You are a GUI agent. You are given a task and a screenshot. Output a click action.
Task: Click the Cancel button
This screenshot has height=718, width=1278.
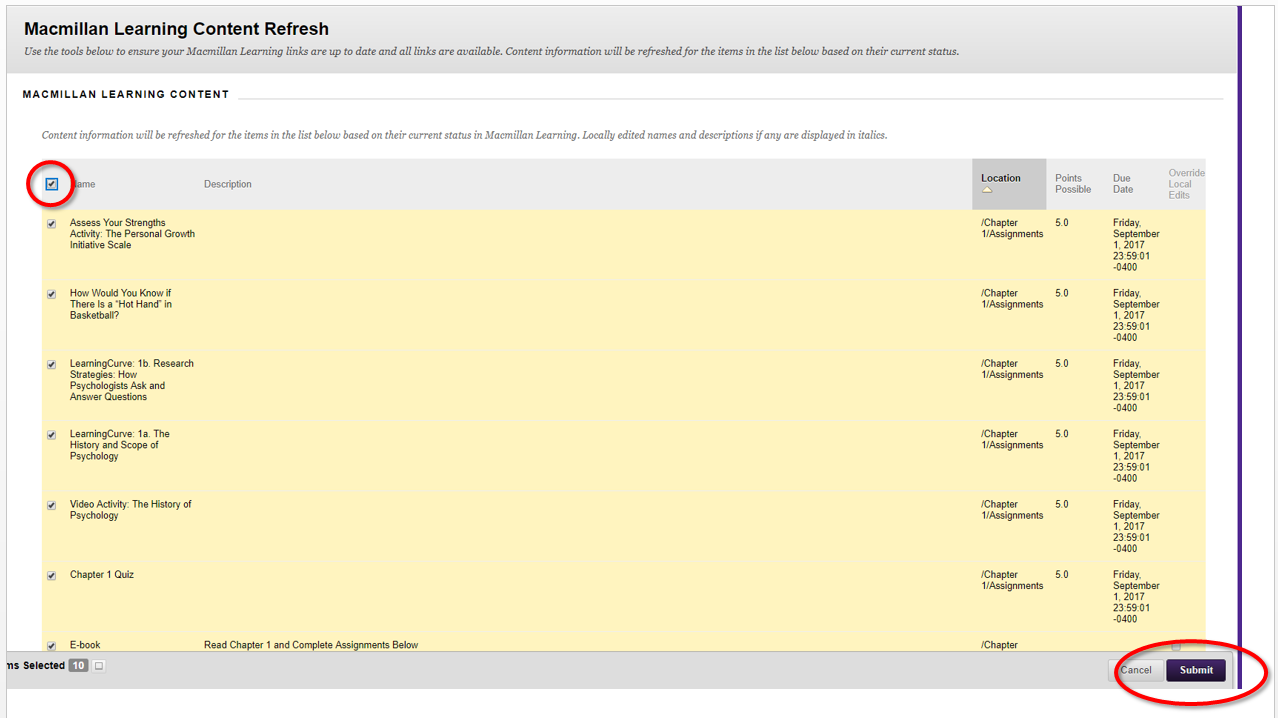1137,670
